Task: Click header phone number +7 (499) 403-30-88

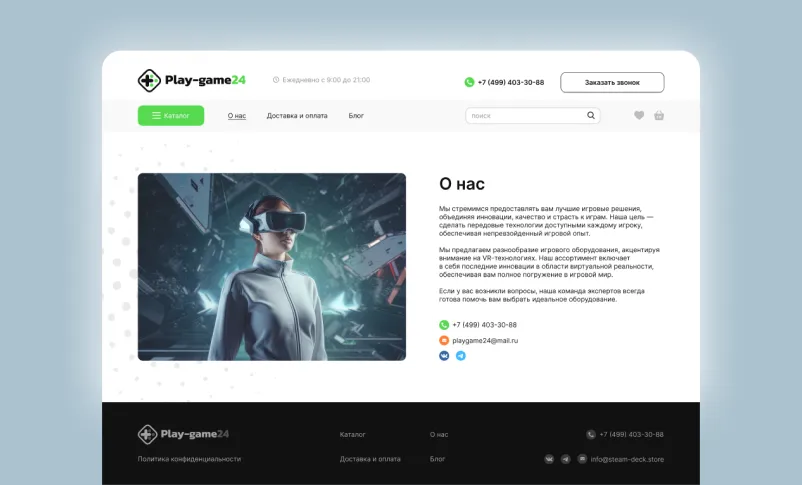Action: (x=510, y=82)
